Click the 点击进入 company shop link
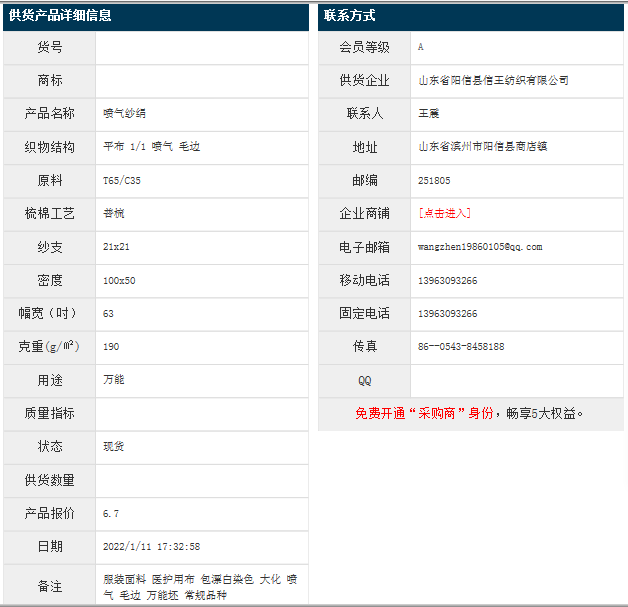This screenshot has height=607, width=628. [444, 213]
